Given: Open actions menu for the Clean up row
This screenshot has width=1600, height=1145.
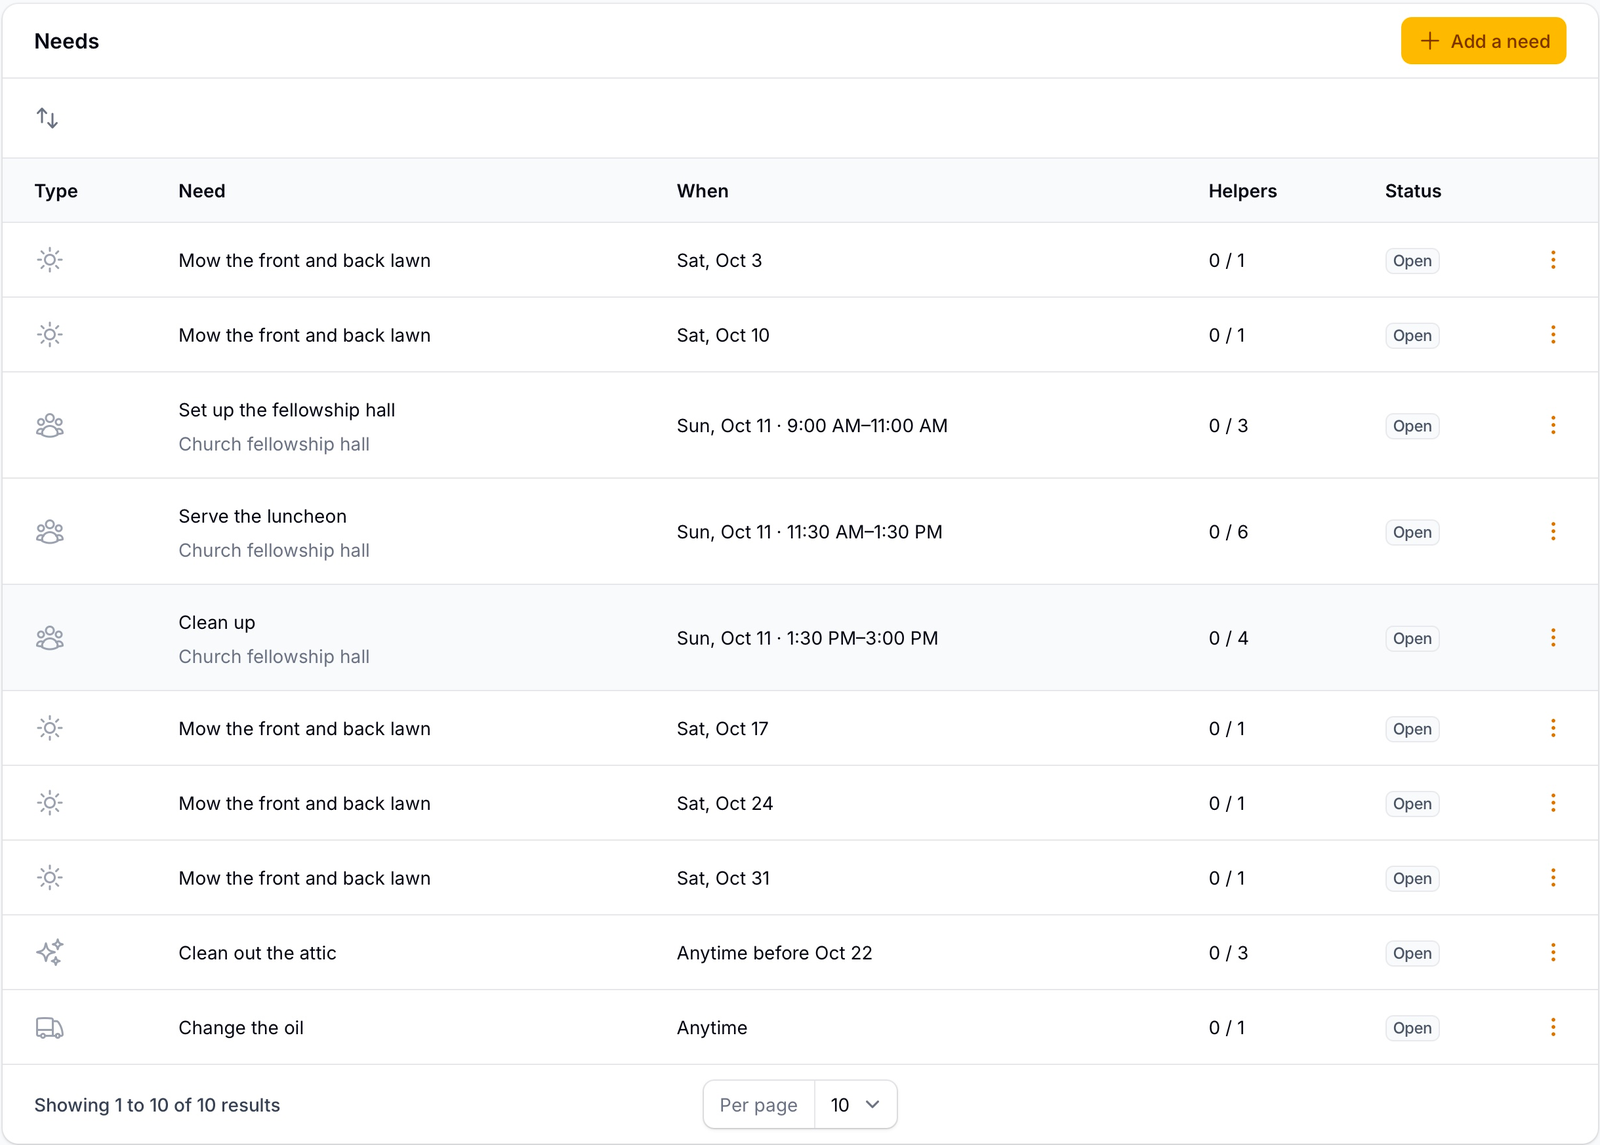Looking at the screenshot, I should click(x=1553, y=638).
